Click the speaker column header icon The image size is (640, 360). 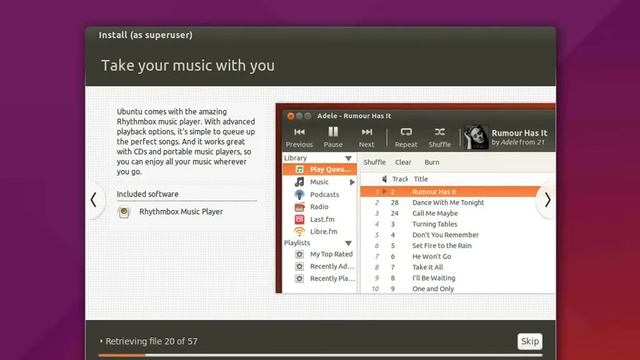384,179
